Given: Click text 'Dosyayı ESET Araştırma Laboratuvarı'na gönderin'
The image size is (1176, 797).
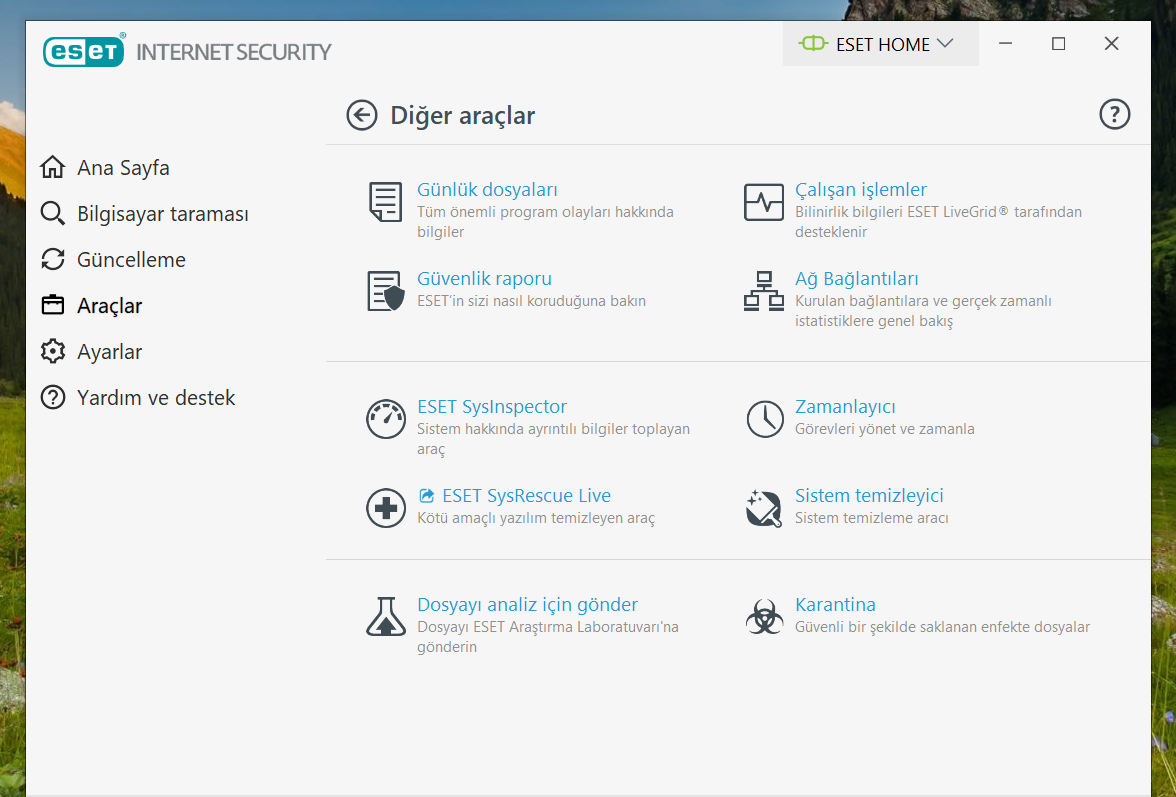Looking at the screenshot, I should click(x=548, y=637).
